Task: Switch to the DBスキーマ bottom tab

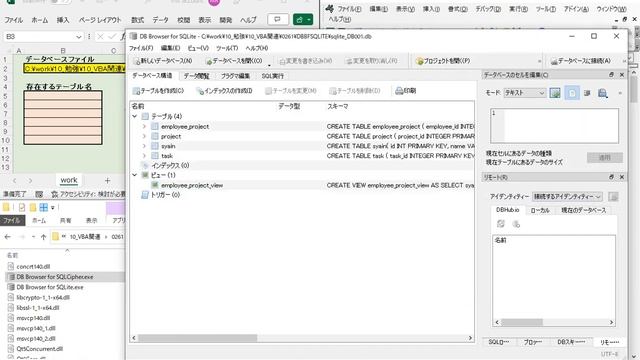Action: click(571, 342)
